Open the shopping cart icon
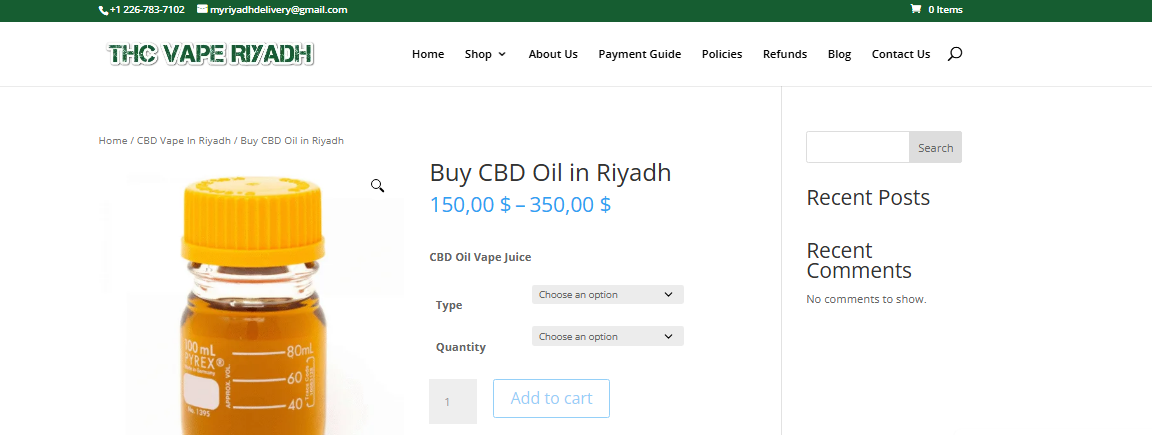The height and width of the screenshot is (435, 1152). pos(915,10)
